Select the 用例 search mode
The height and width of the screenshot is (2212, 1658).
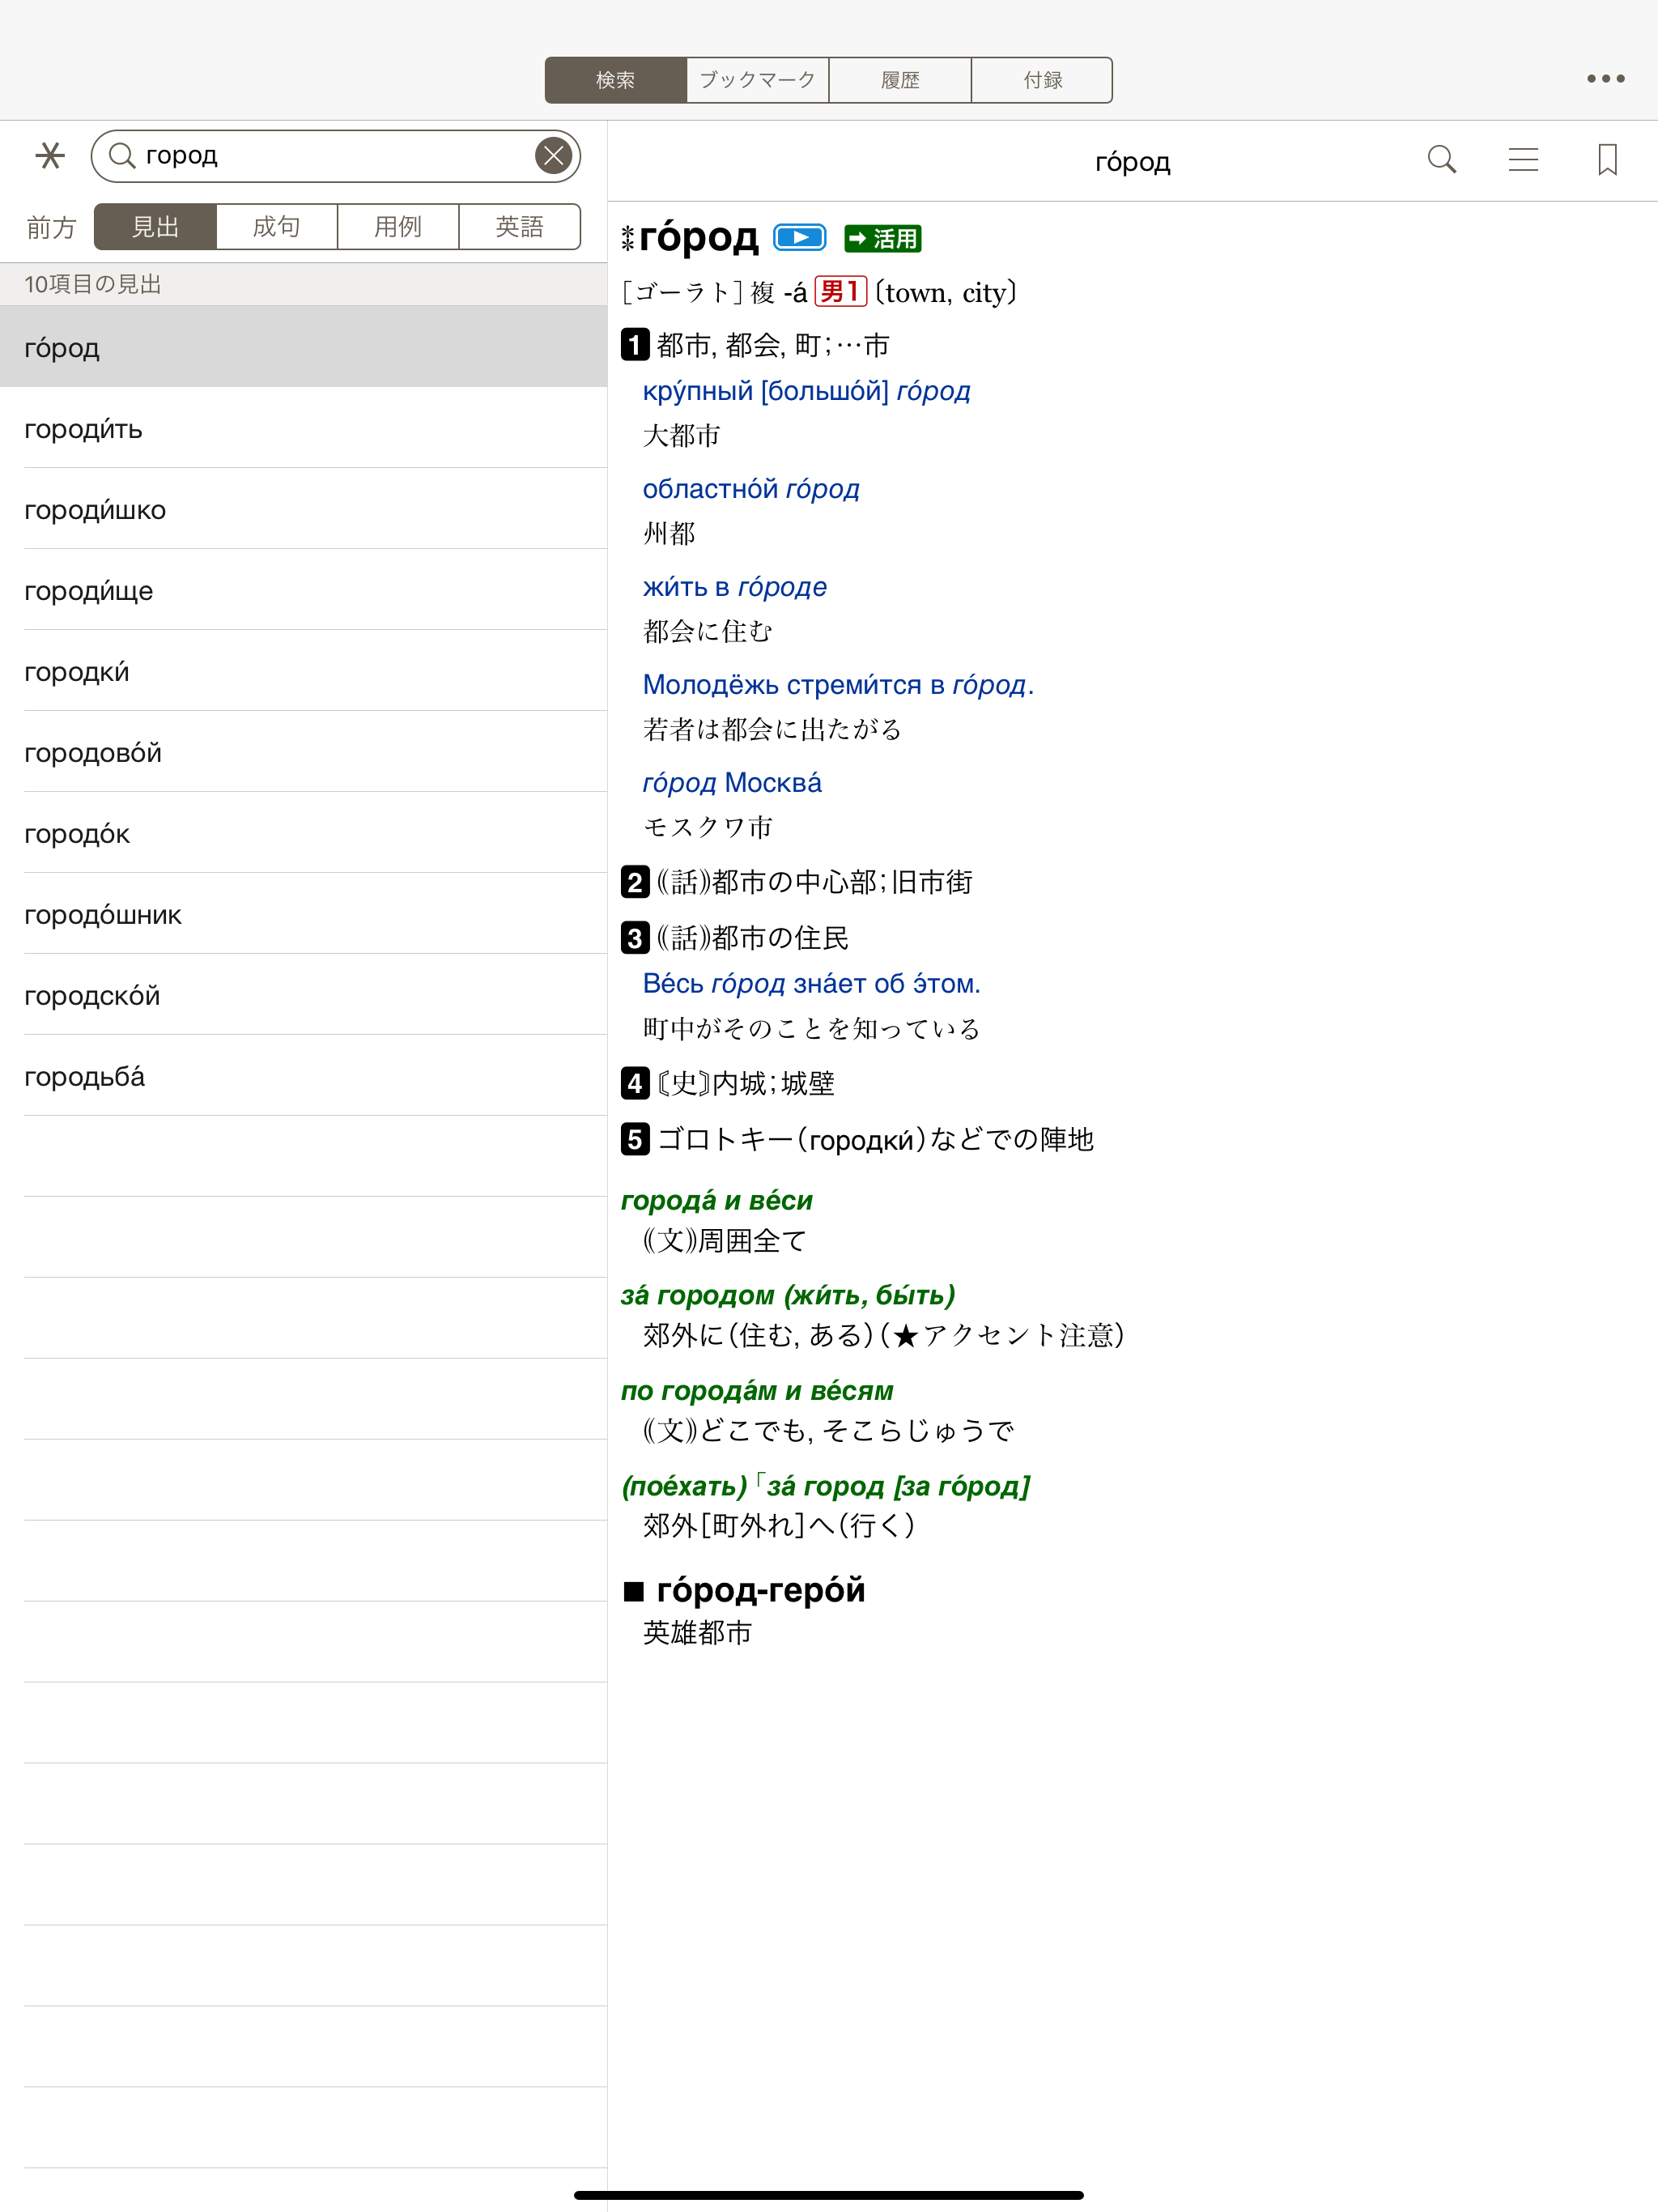point(398,227)
